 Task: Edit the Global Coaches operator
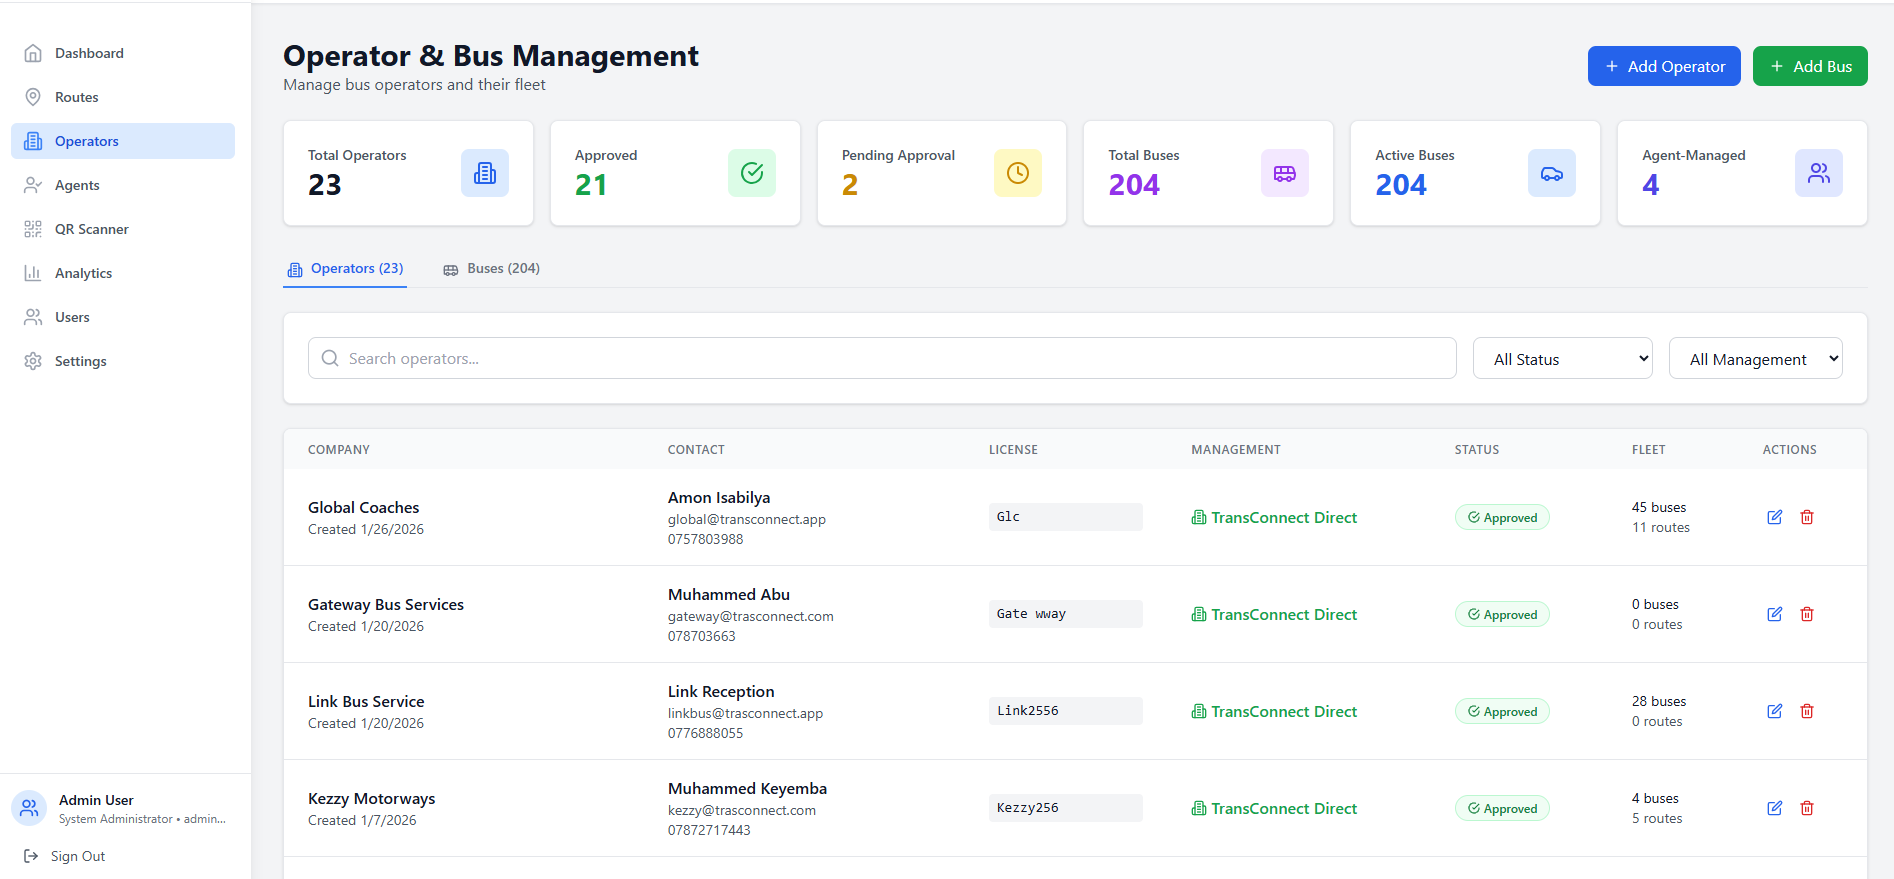pos(1775,517)
